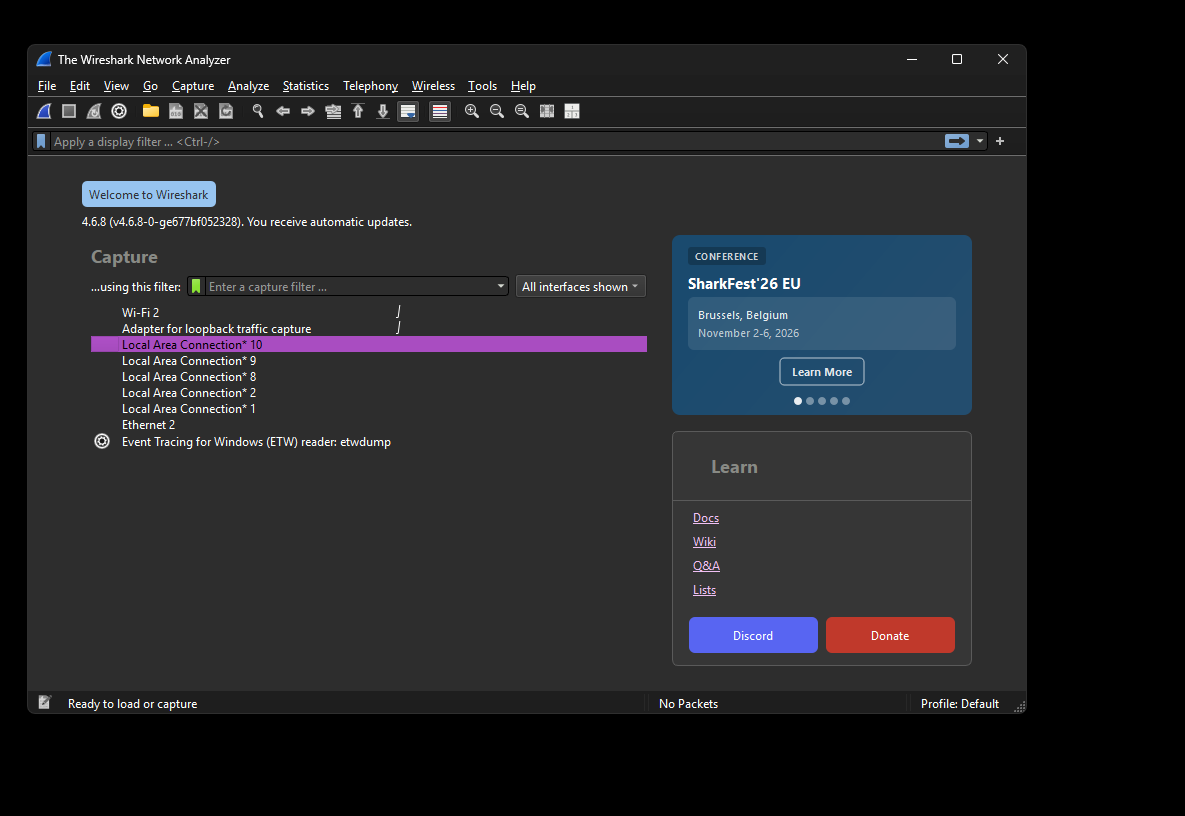Image resolution: width=1185 pixels, height=816 pixels.
Task: Jump to last packet down-arrow icon
Action: point(383,111)
